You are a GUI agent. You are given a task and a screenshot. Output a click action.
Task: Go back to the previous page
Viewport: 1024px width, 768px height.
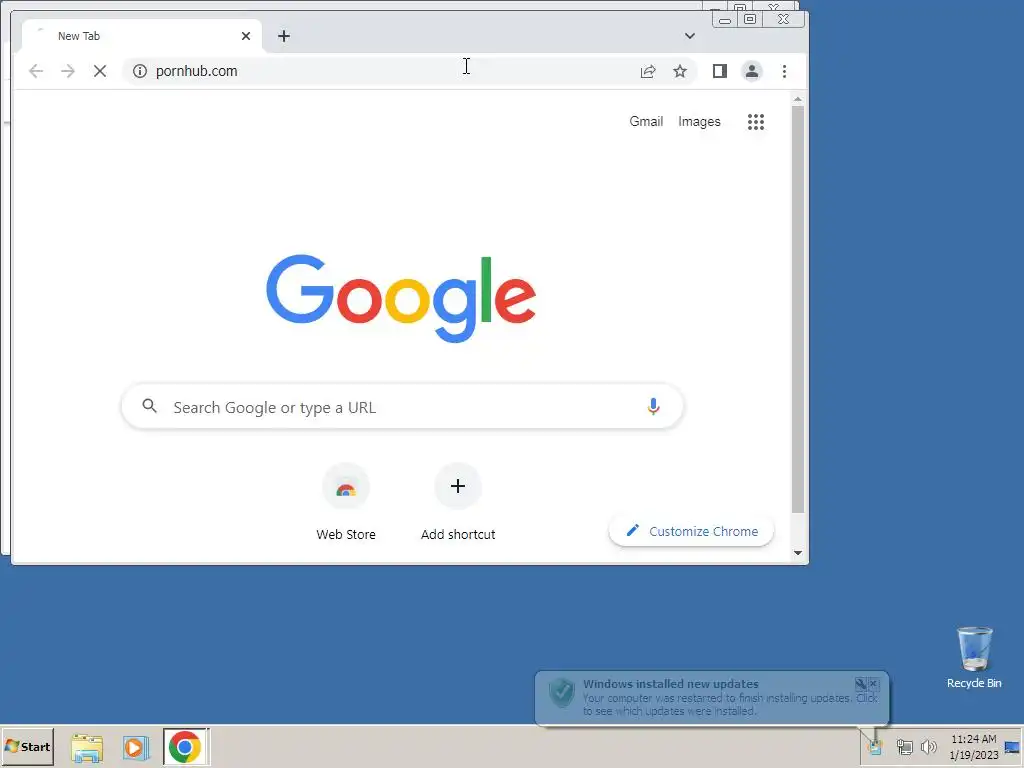(36, 71)
